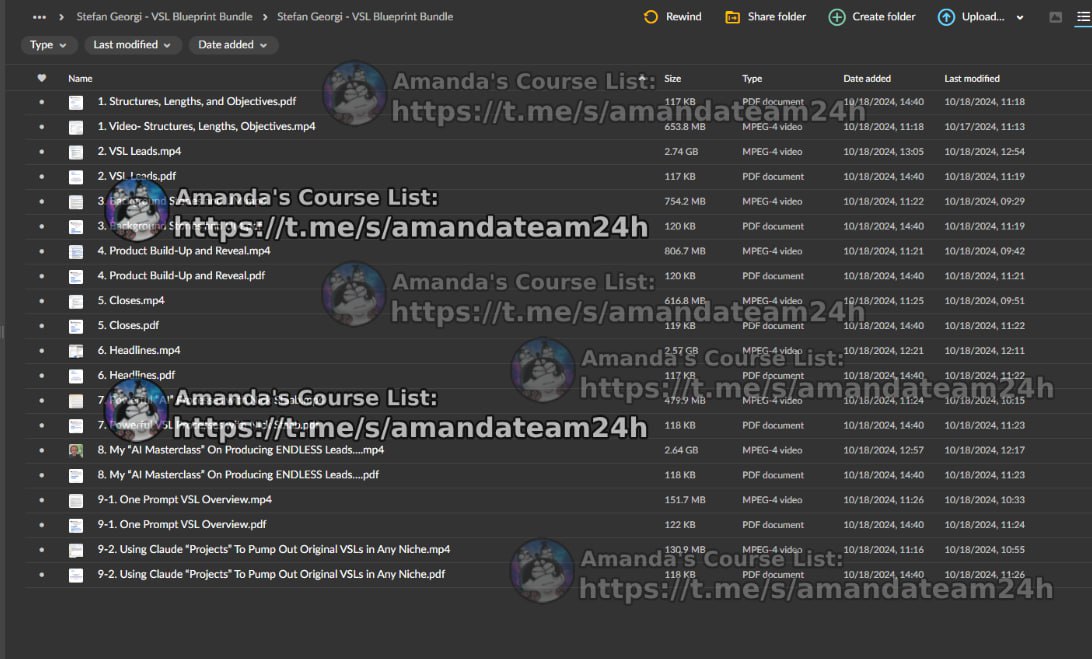Click date added '10/18/2024, 12:57'
Image resolution: width=1092 pixels, height=659 pixels.
[x=883, y=450]
